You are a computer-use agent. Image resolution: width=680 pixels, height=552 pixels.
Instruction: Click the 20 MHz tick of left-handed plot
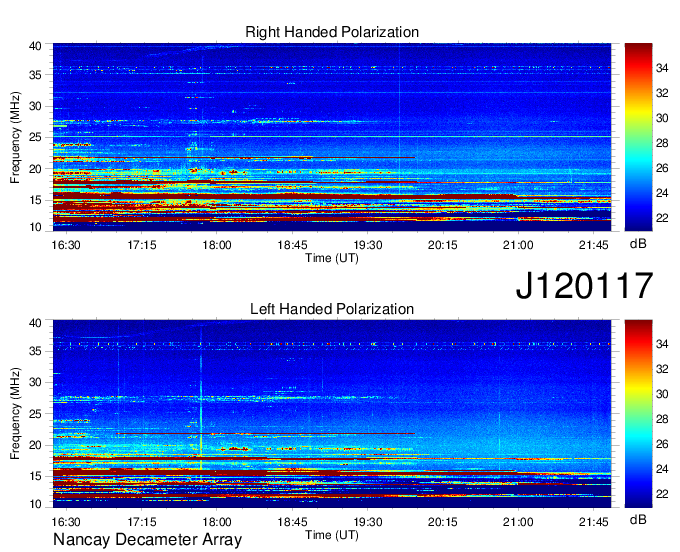35,445
